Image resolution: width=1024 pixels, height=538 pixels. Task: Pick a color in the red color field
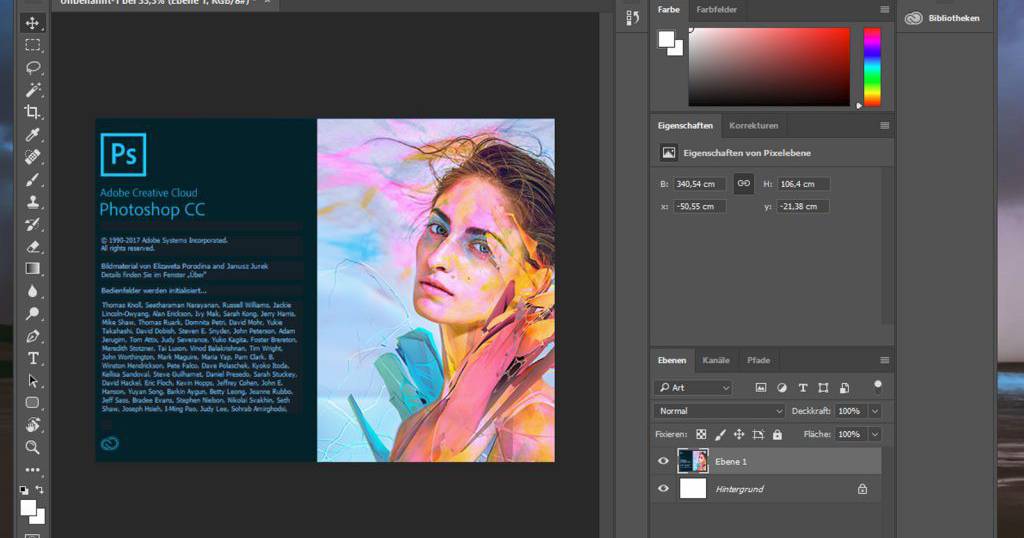point(769,67)
